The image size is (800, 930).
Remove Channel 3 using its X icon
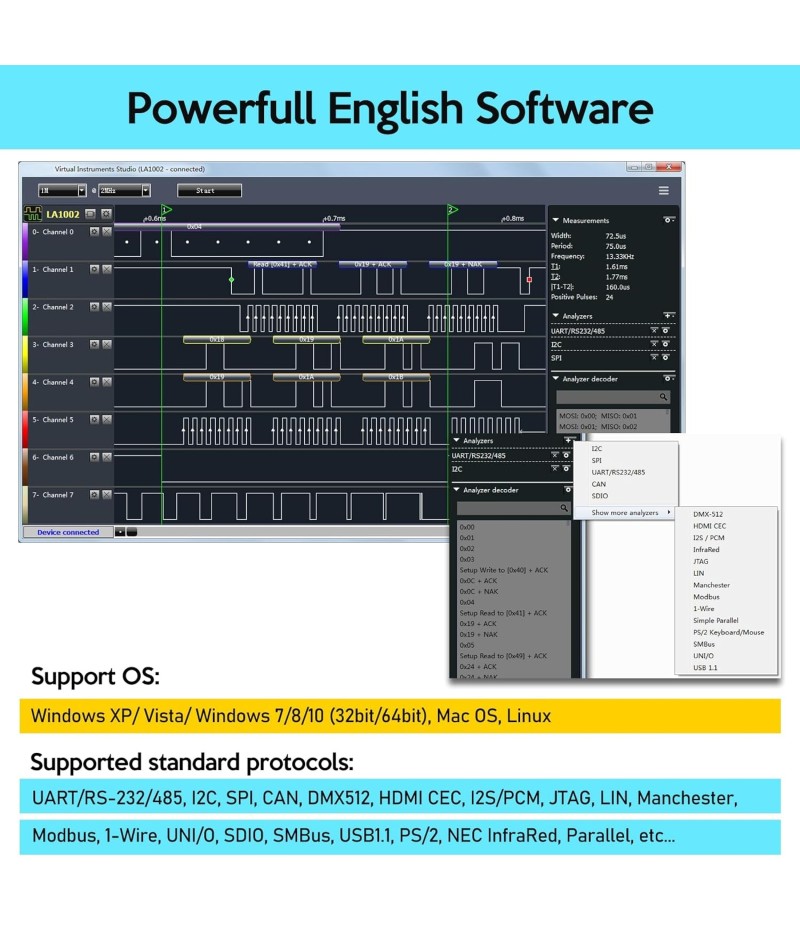point(107,344)
